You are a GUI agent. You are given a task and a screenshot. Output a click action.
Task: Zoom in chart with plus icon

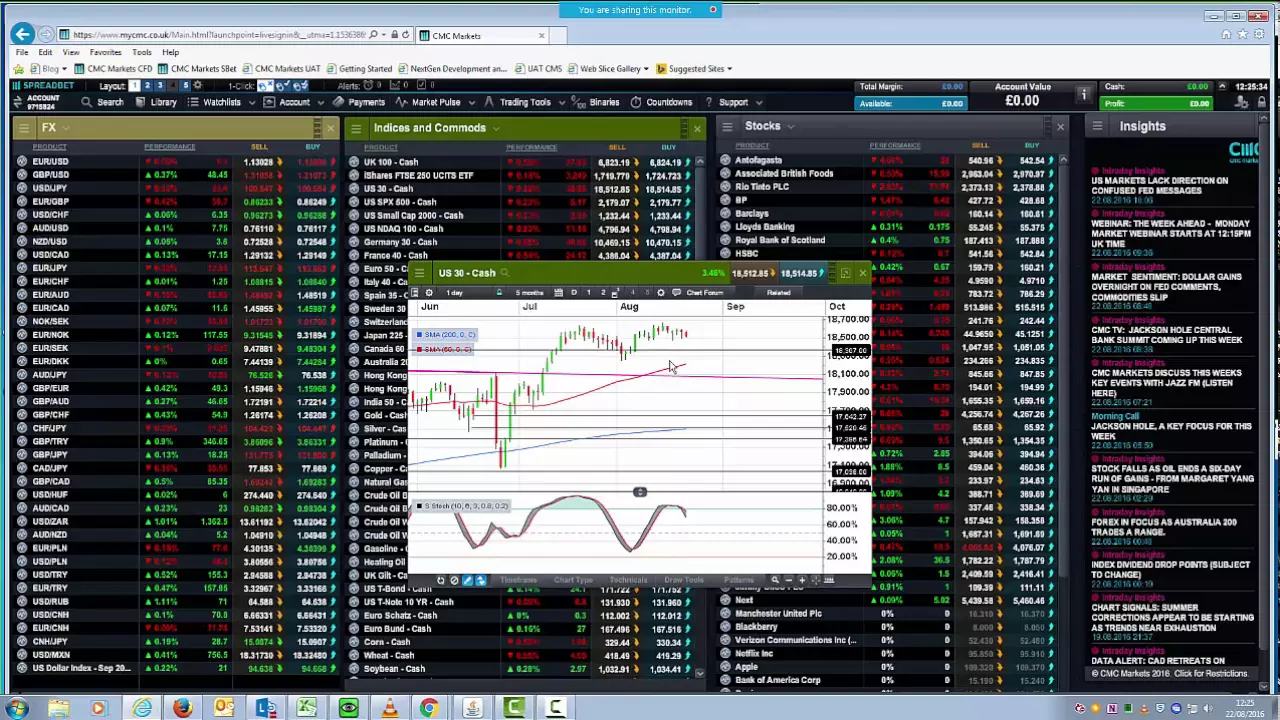click(x=801, y=580)
